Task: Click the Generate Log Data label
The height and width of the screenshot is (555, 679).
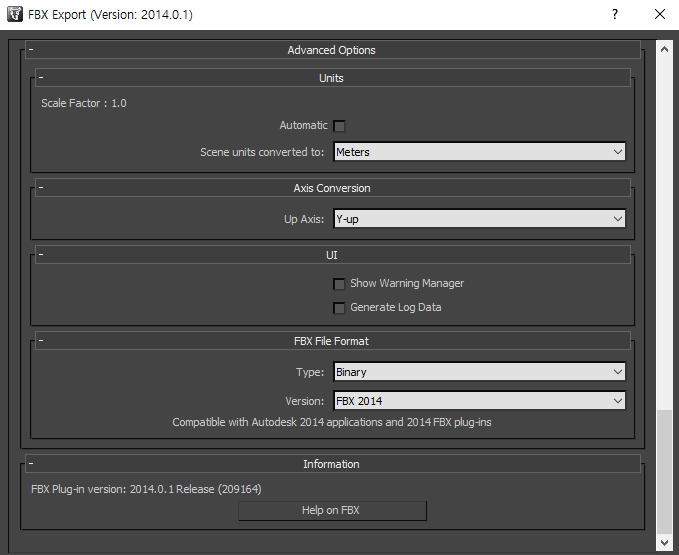Action: pos(395,307)
